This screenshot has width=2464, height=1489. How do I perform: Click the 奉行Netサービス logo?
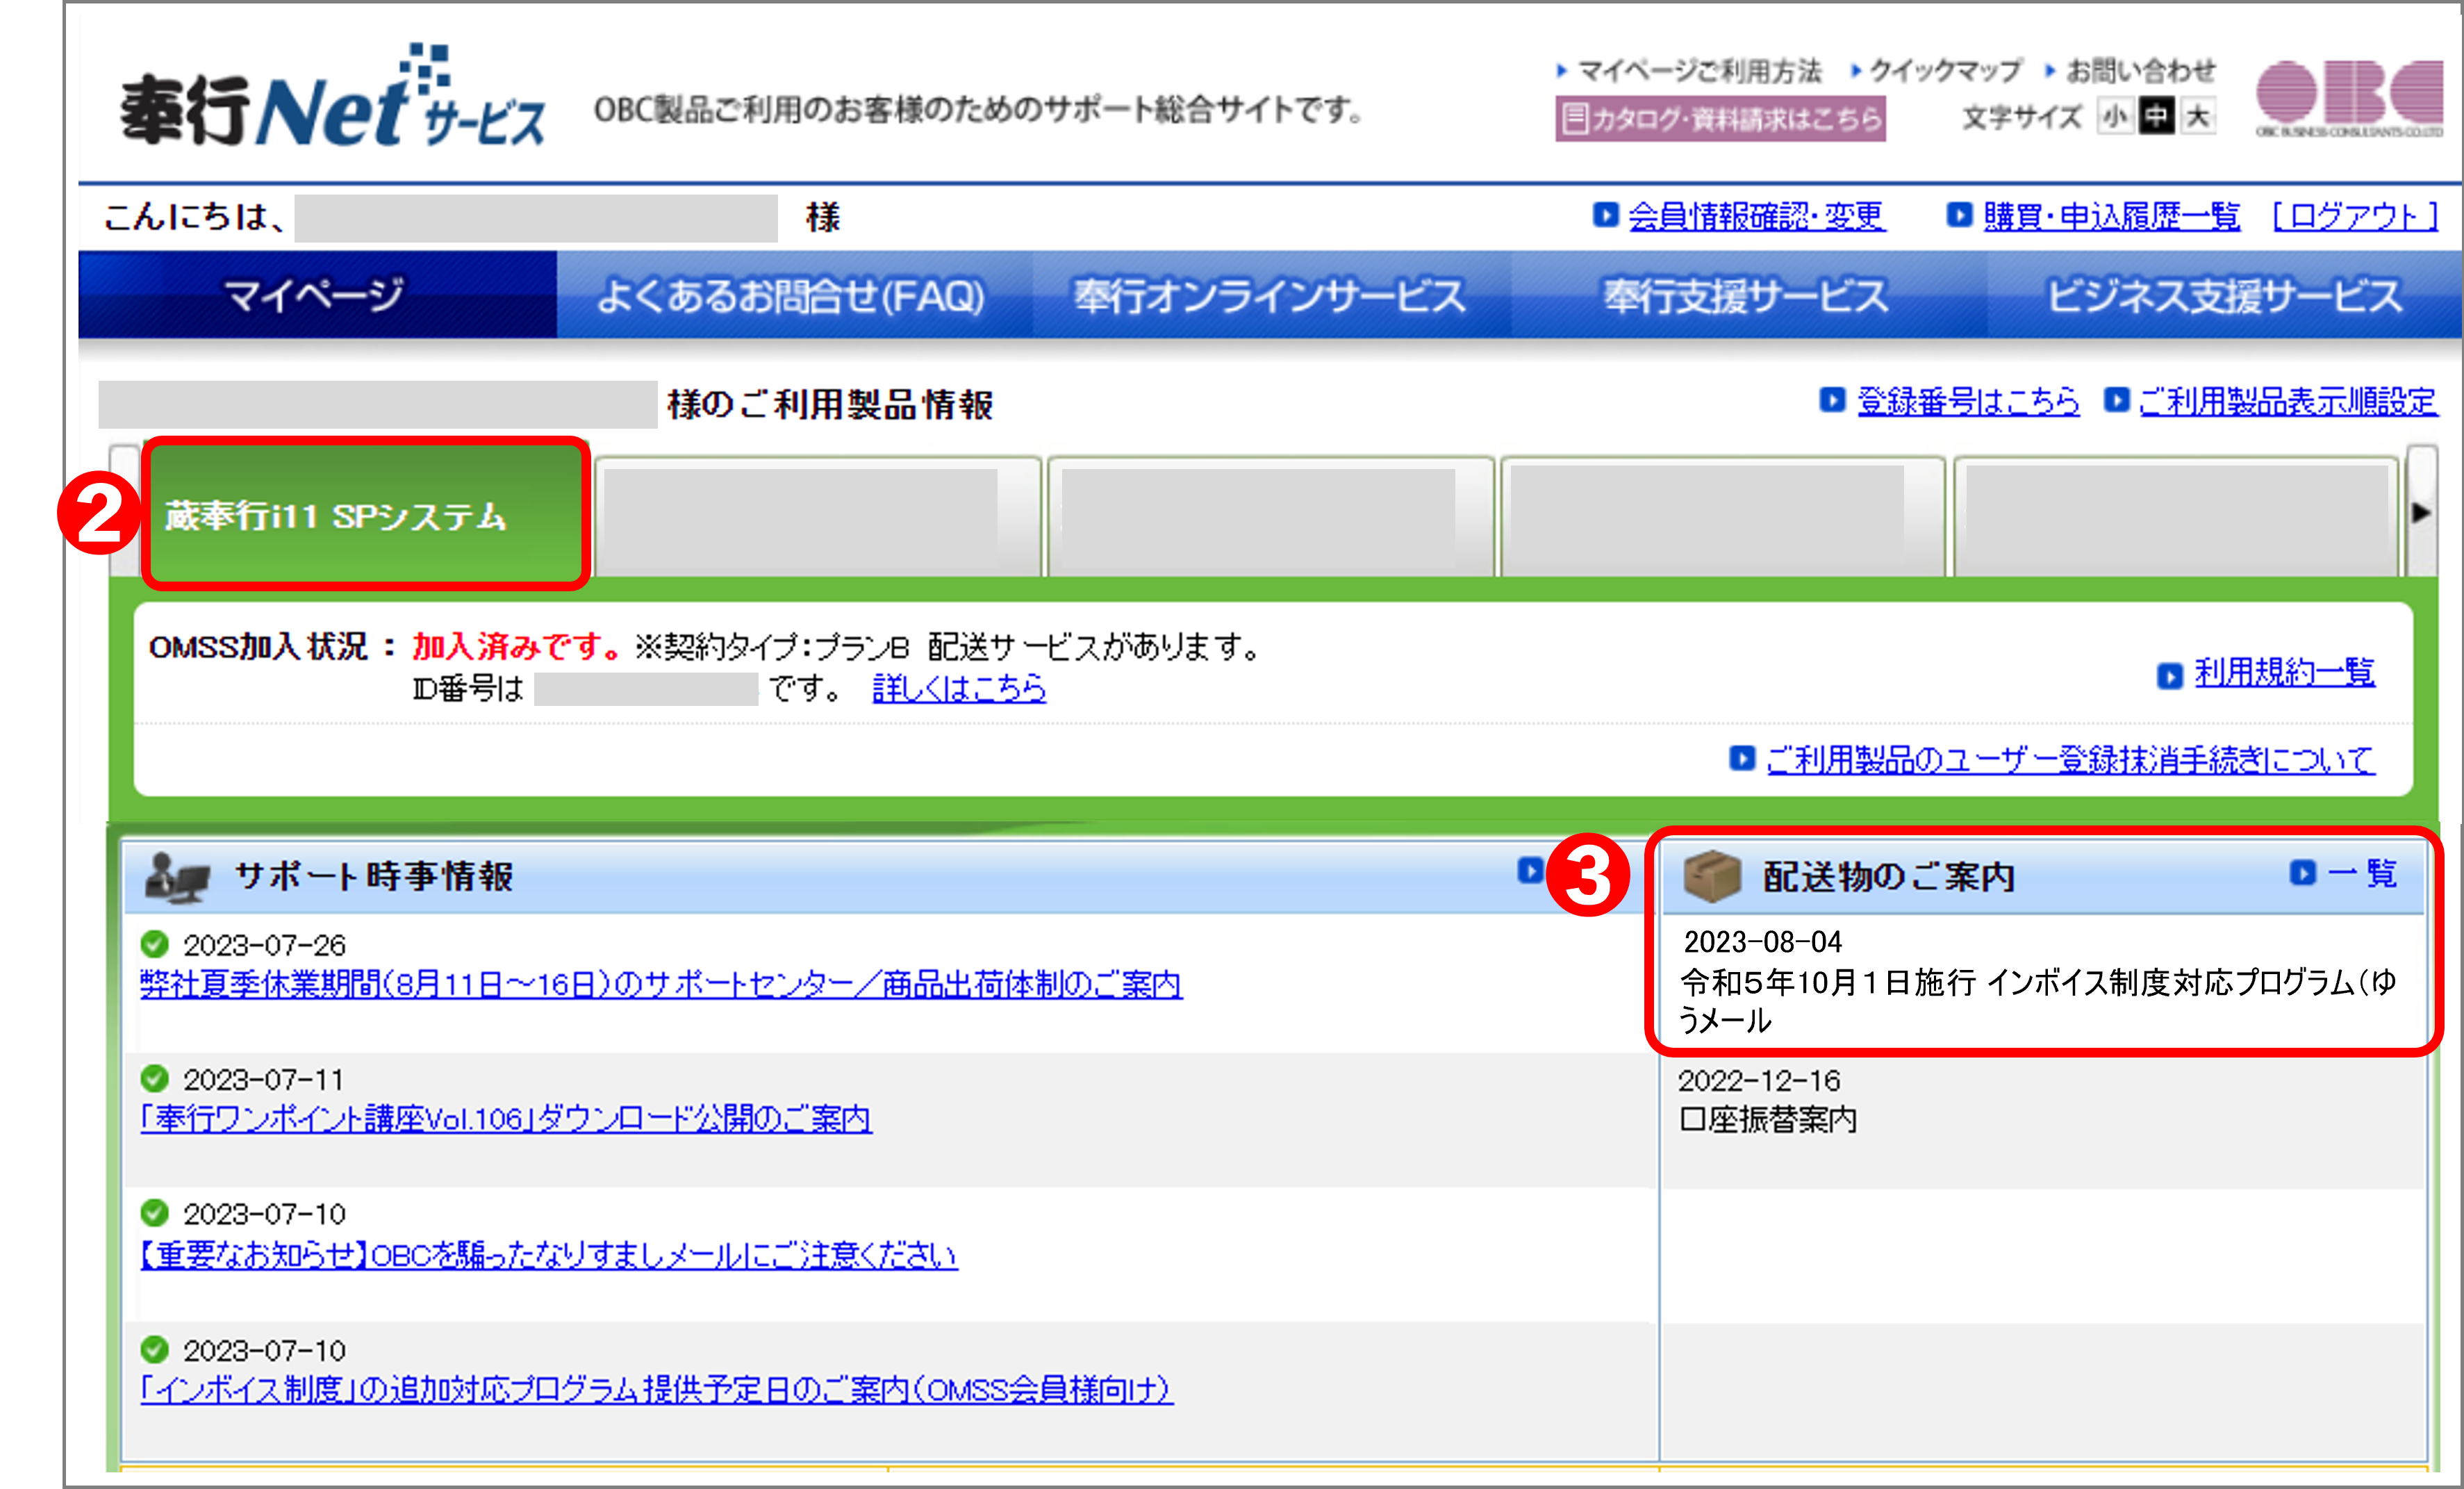333,97
